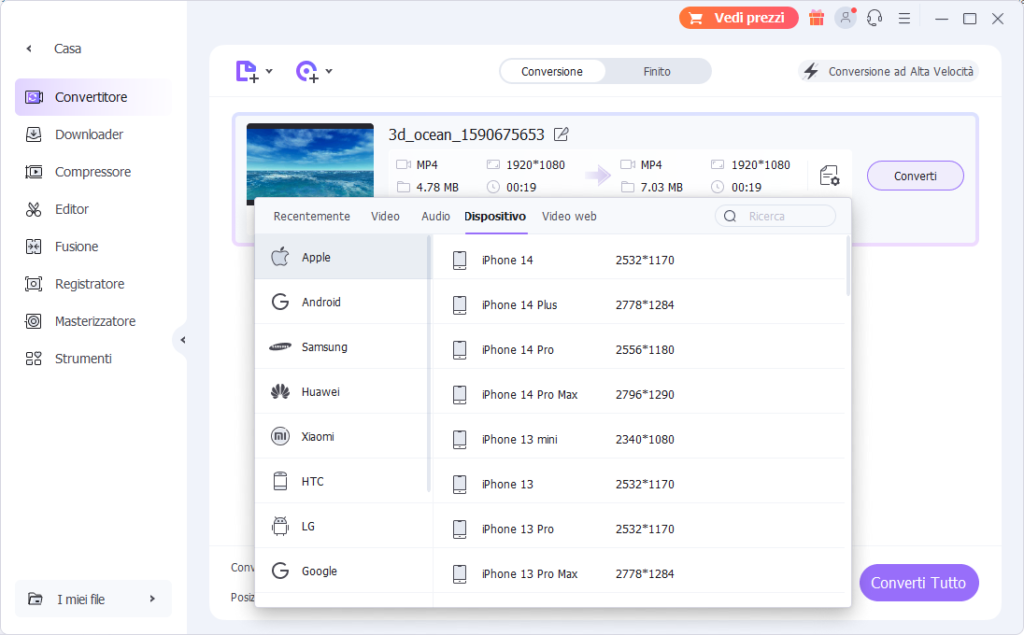Click Vedi prezzi button
Viewport: 1024px width, 635px height.
tap(739, 18)
